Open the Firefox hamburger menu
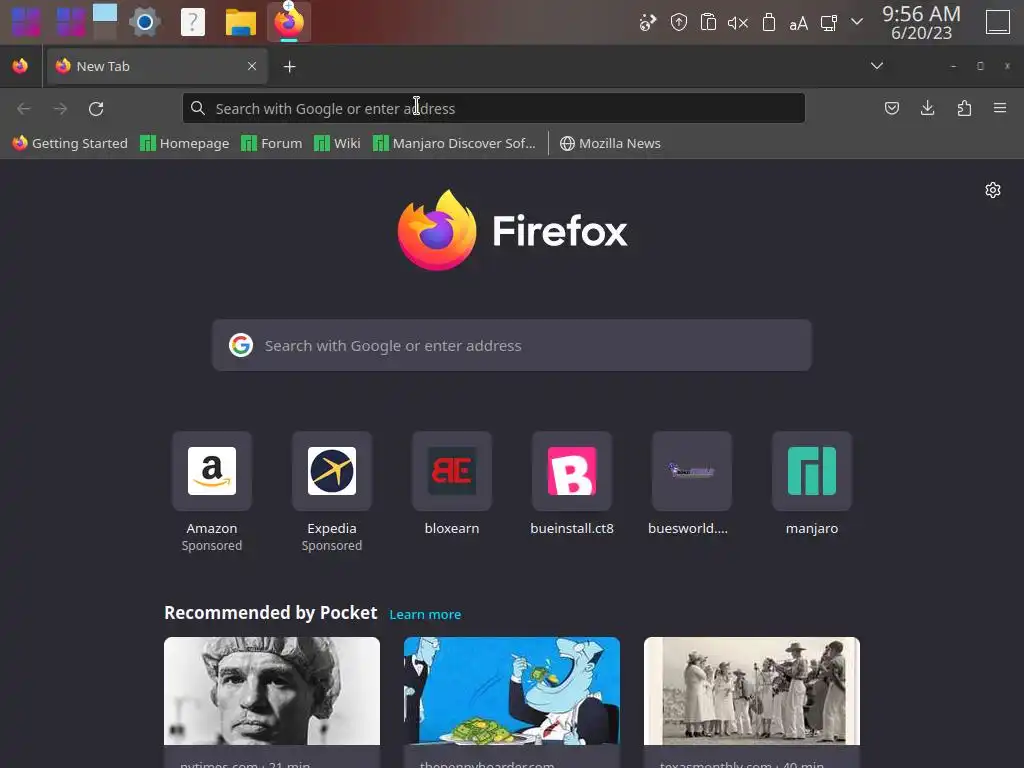Viewport: 1024px width, 768px height. tap(1000, 108)
